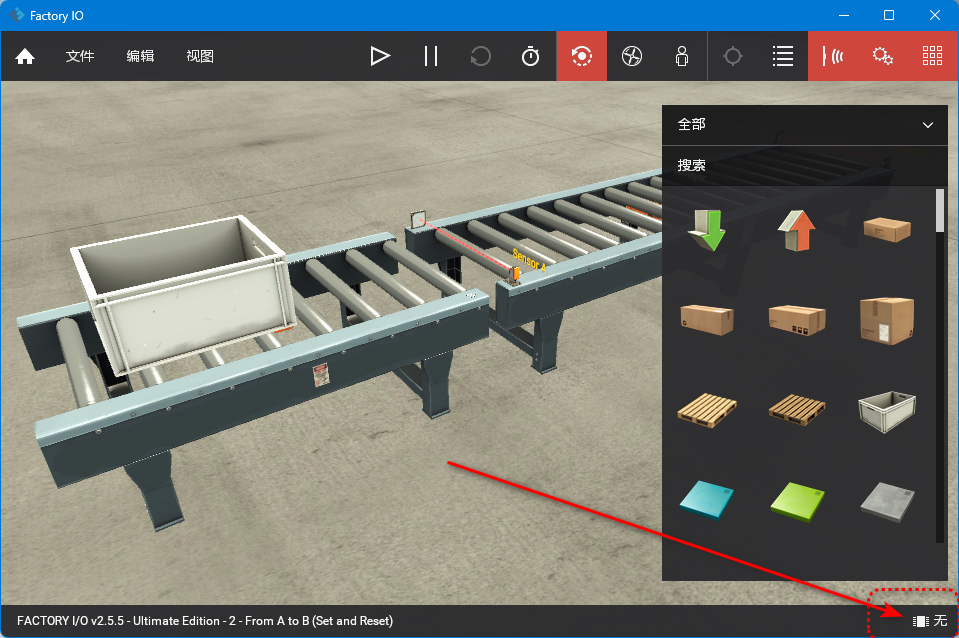Go to Home screen

click(x=25, y=56)
